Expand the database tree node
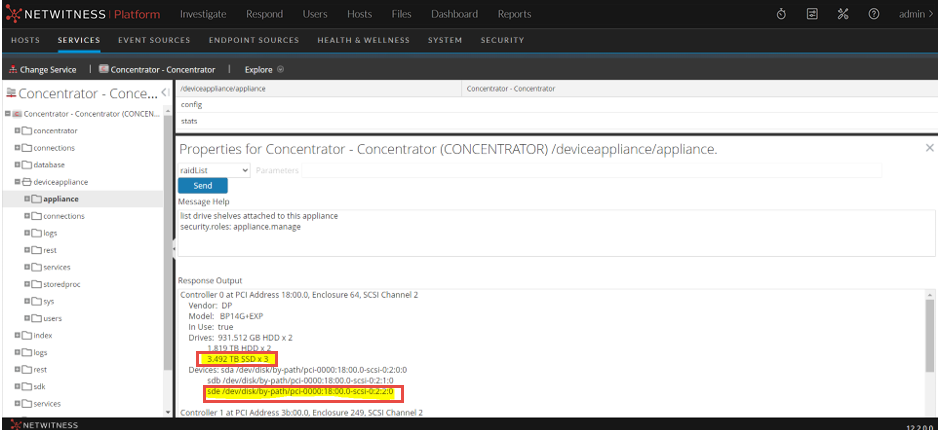 (x=17, y=165)
